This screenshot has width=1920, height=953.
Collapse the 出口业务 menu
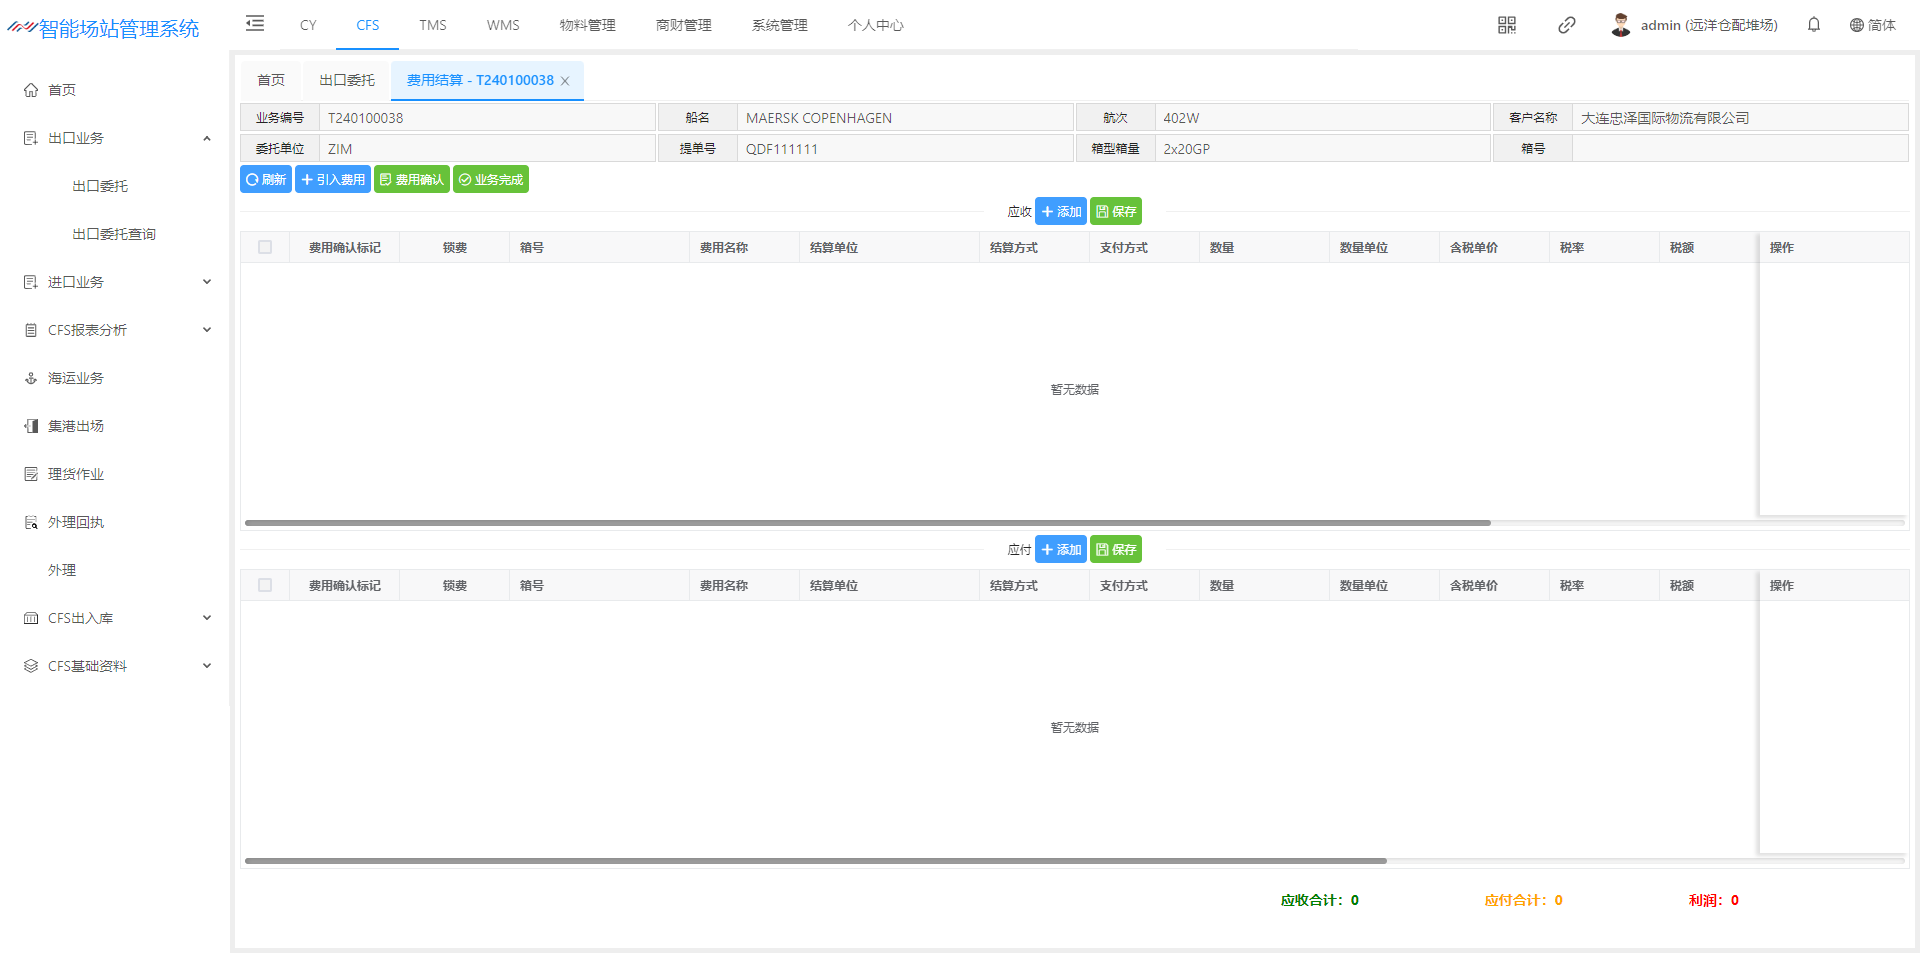(206, 138)
